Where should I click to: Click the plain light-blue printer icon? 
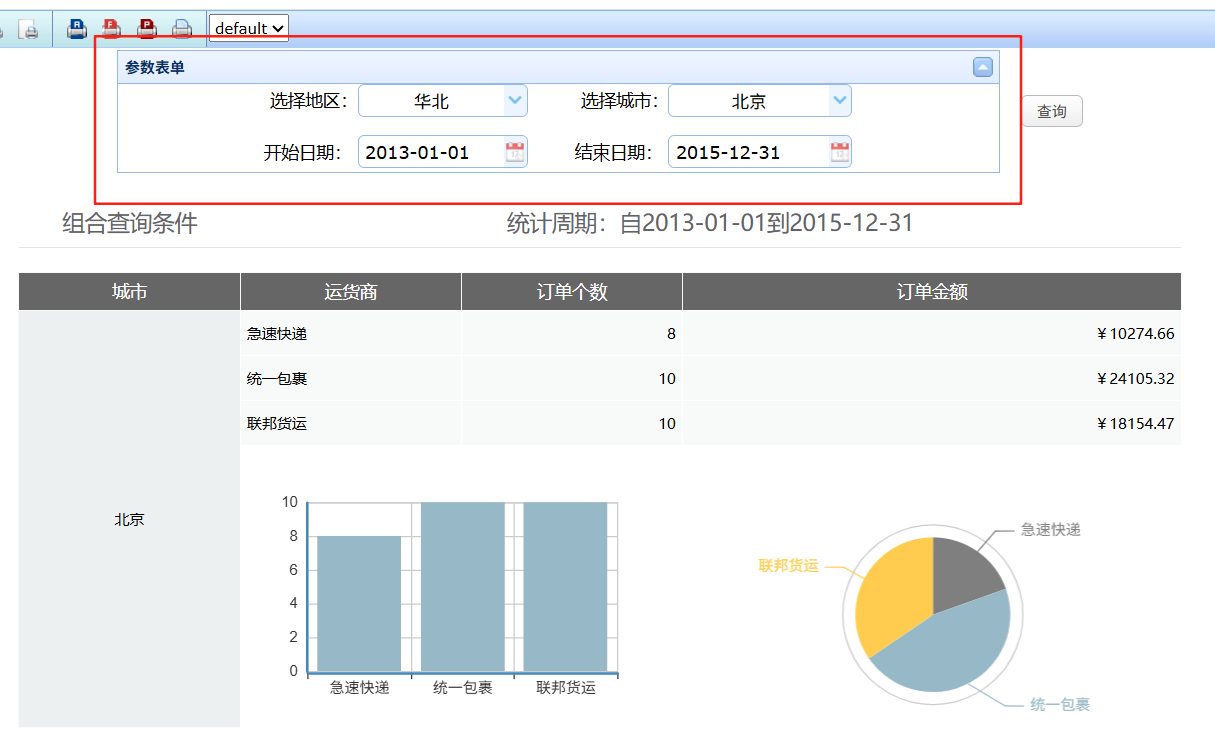point(181,29)
